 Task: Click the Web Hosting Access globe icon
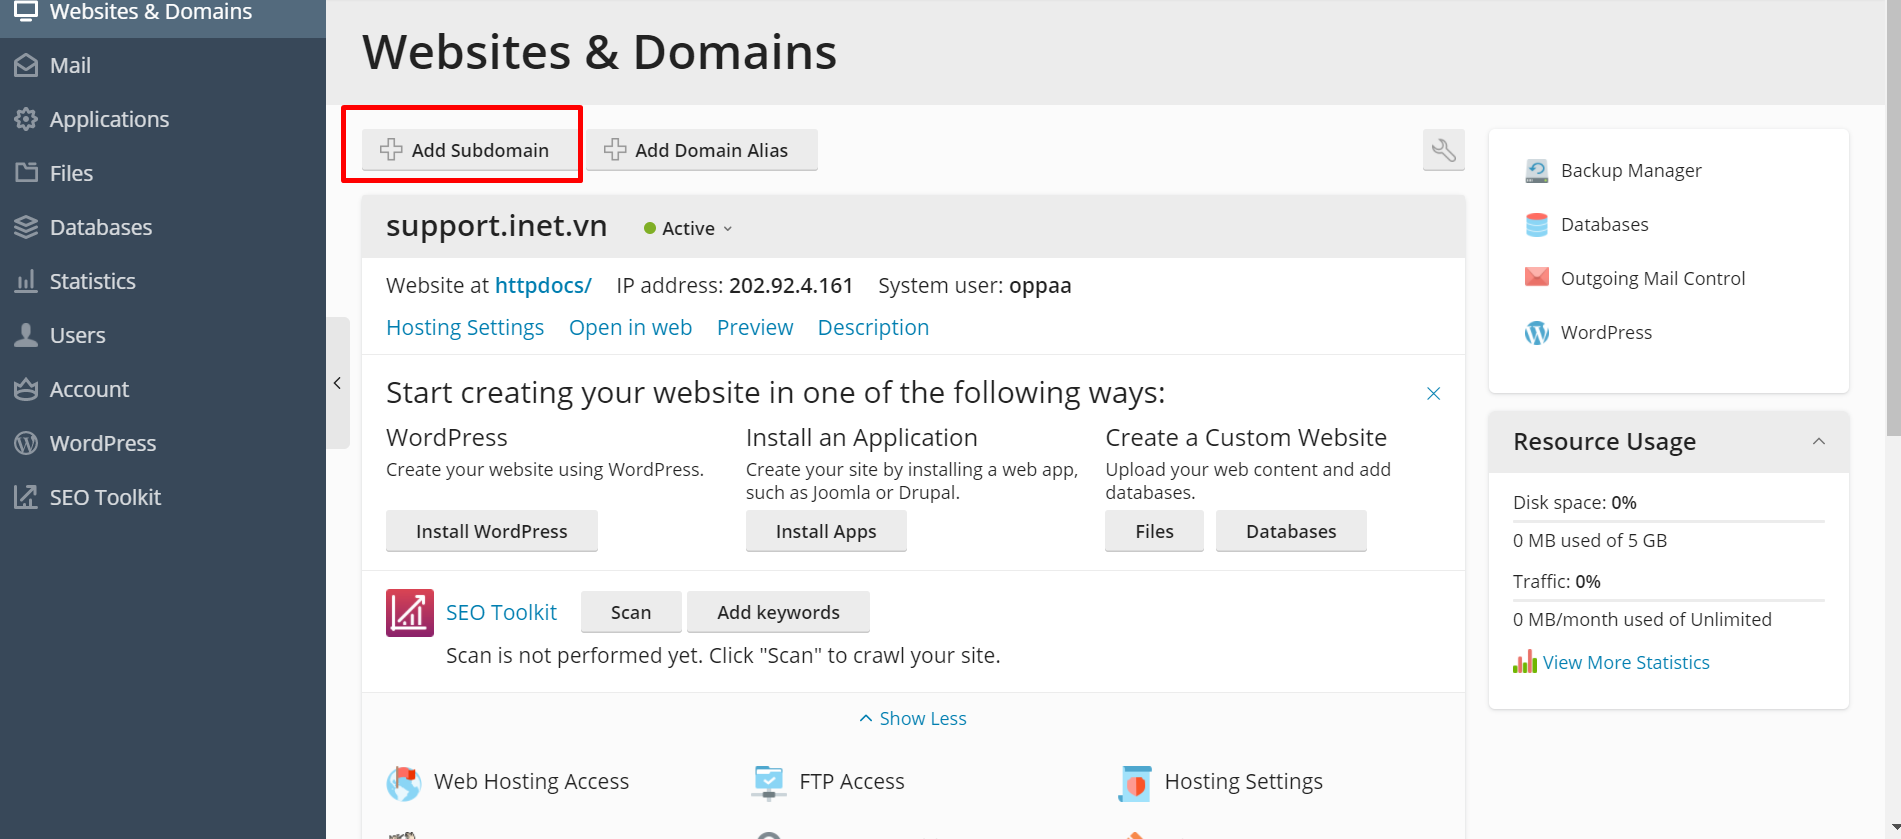404,783
